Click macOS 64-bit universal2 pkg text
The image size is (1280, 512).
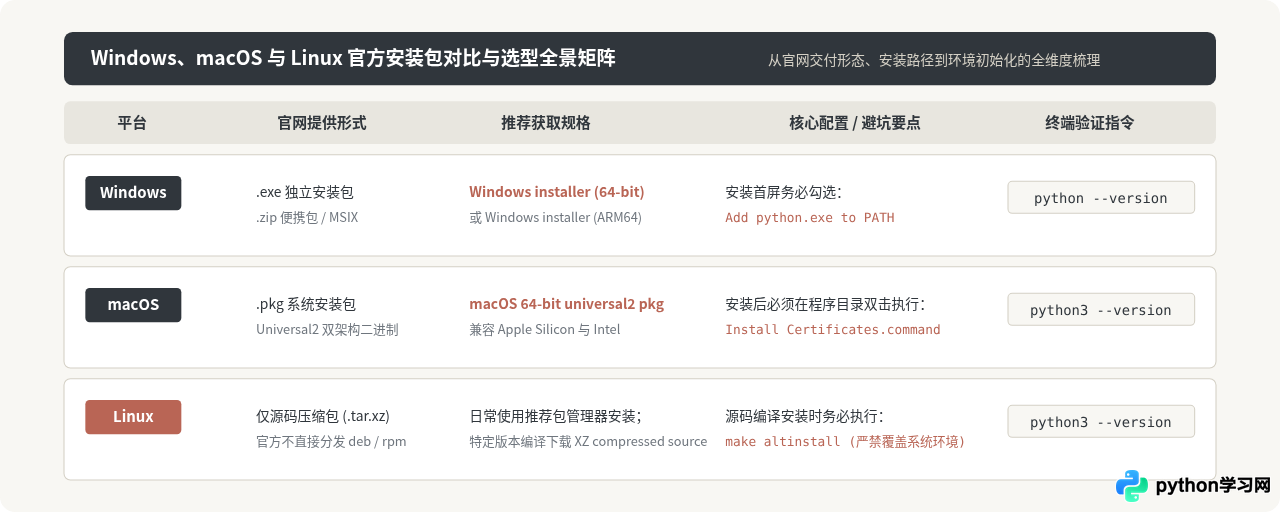pyautogui.click(x=567, y=304)
